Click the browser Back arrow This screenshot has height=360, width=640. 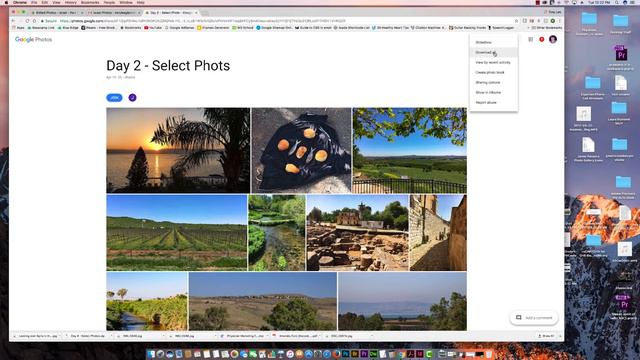coord(13,21)
